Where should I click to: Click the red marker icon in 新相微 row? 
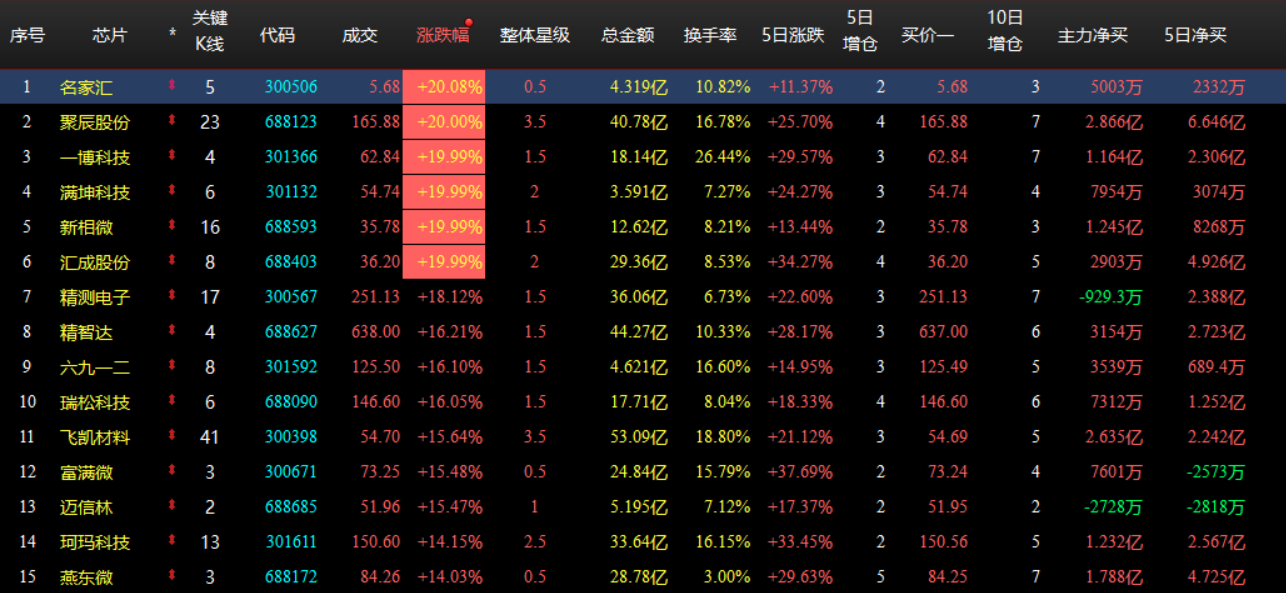[172, 226]
